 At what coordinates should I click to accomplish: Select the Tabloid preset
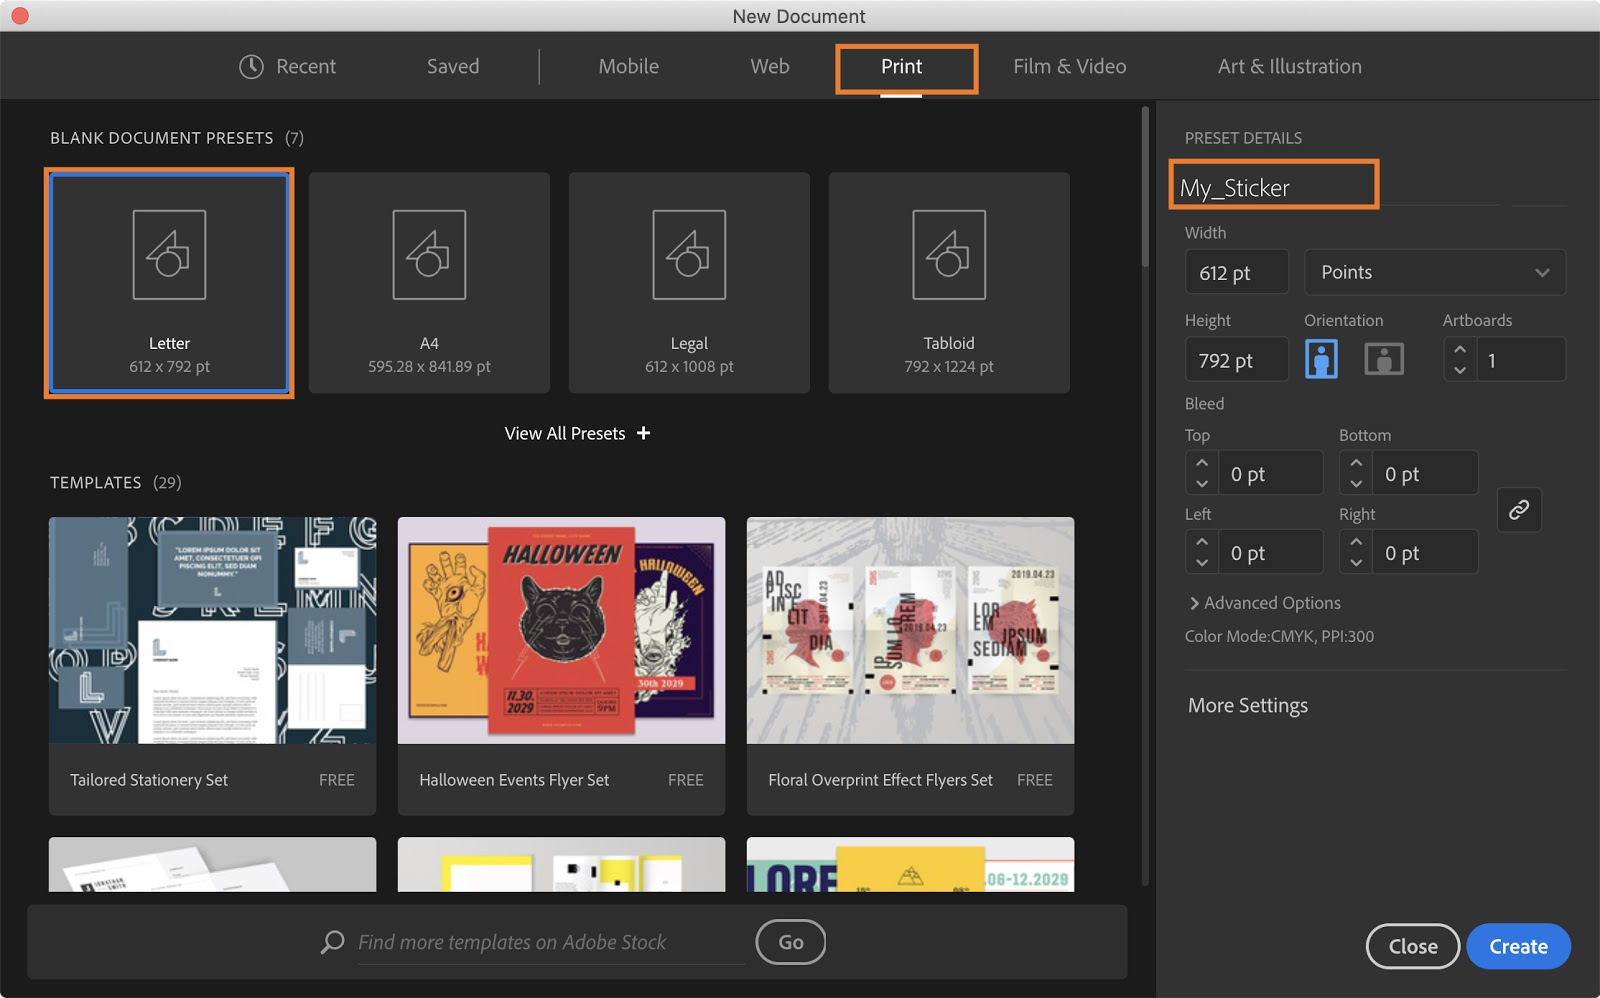(948, 283)
